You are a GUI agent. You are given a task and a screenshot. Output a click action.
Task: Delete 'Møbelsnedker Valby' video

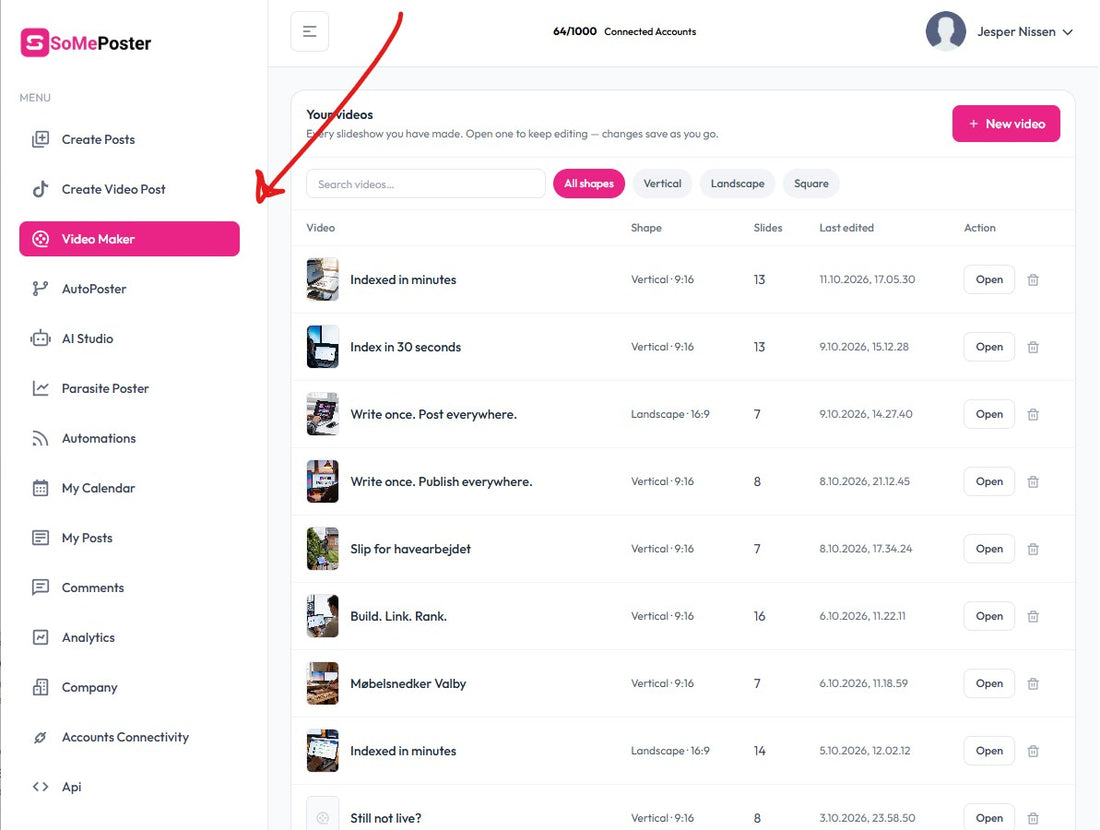(x=1033, y=683)
